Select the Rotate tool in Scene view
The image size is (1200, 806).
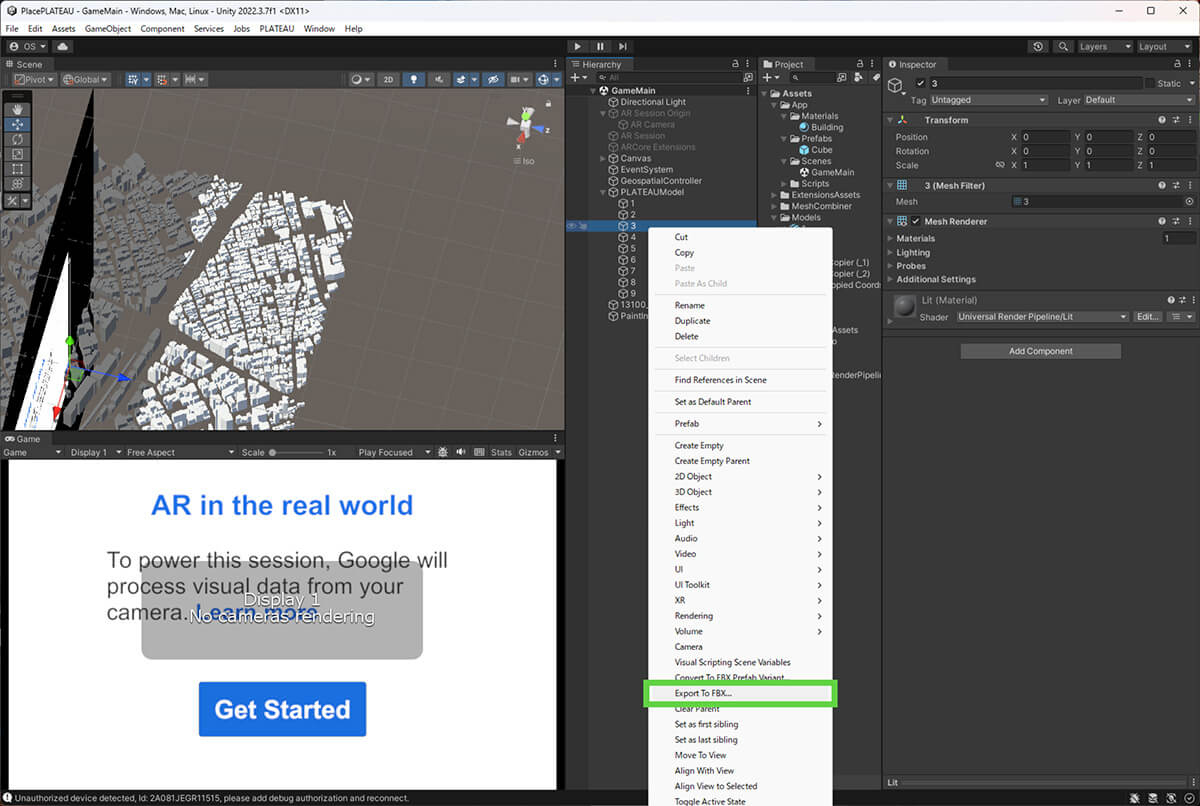17,139
